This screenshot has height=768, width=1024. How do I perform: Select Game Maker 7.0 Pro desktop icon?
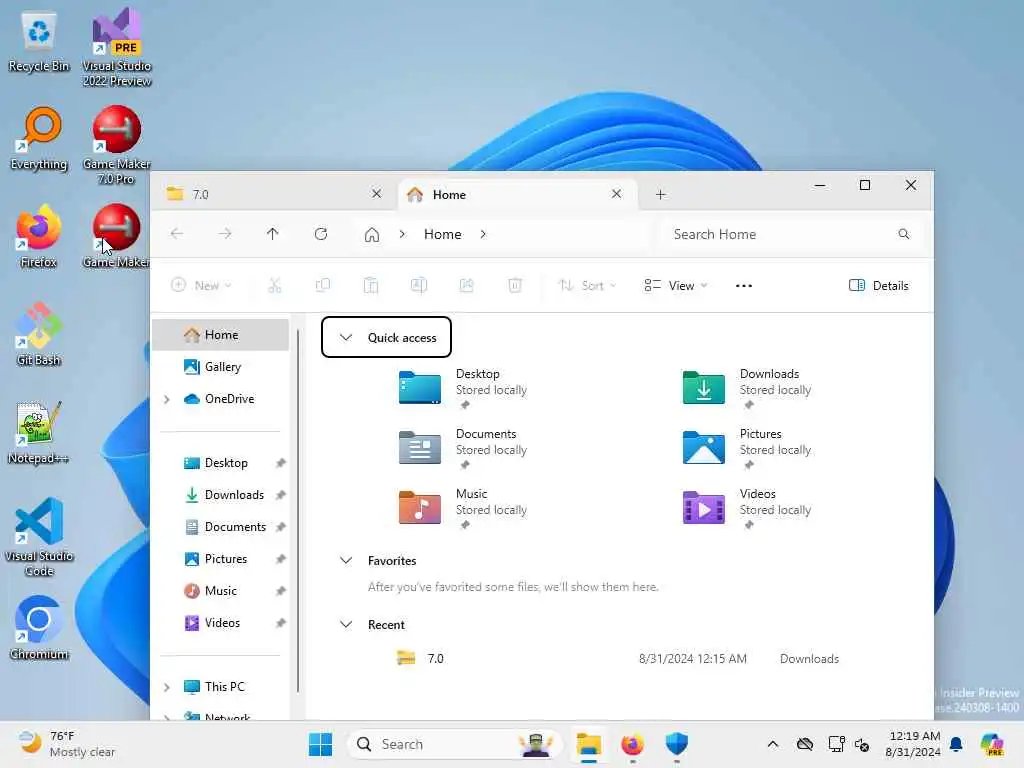click(116, 145)
